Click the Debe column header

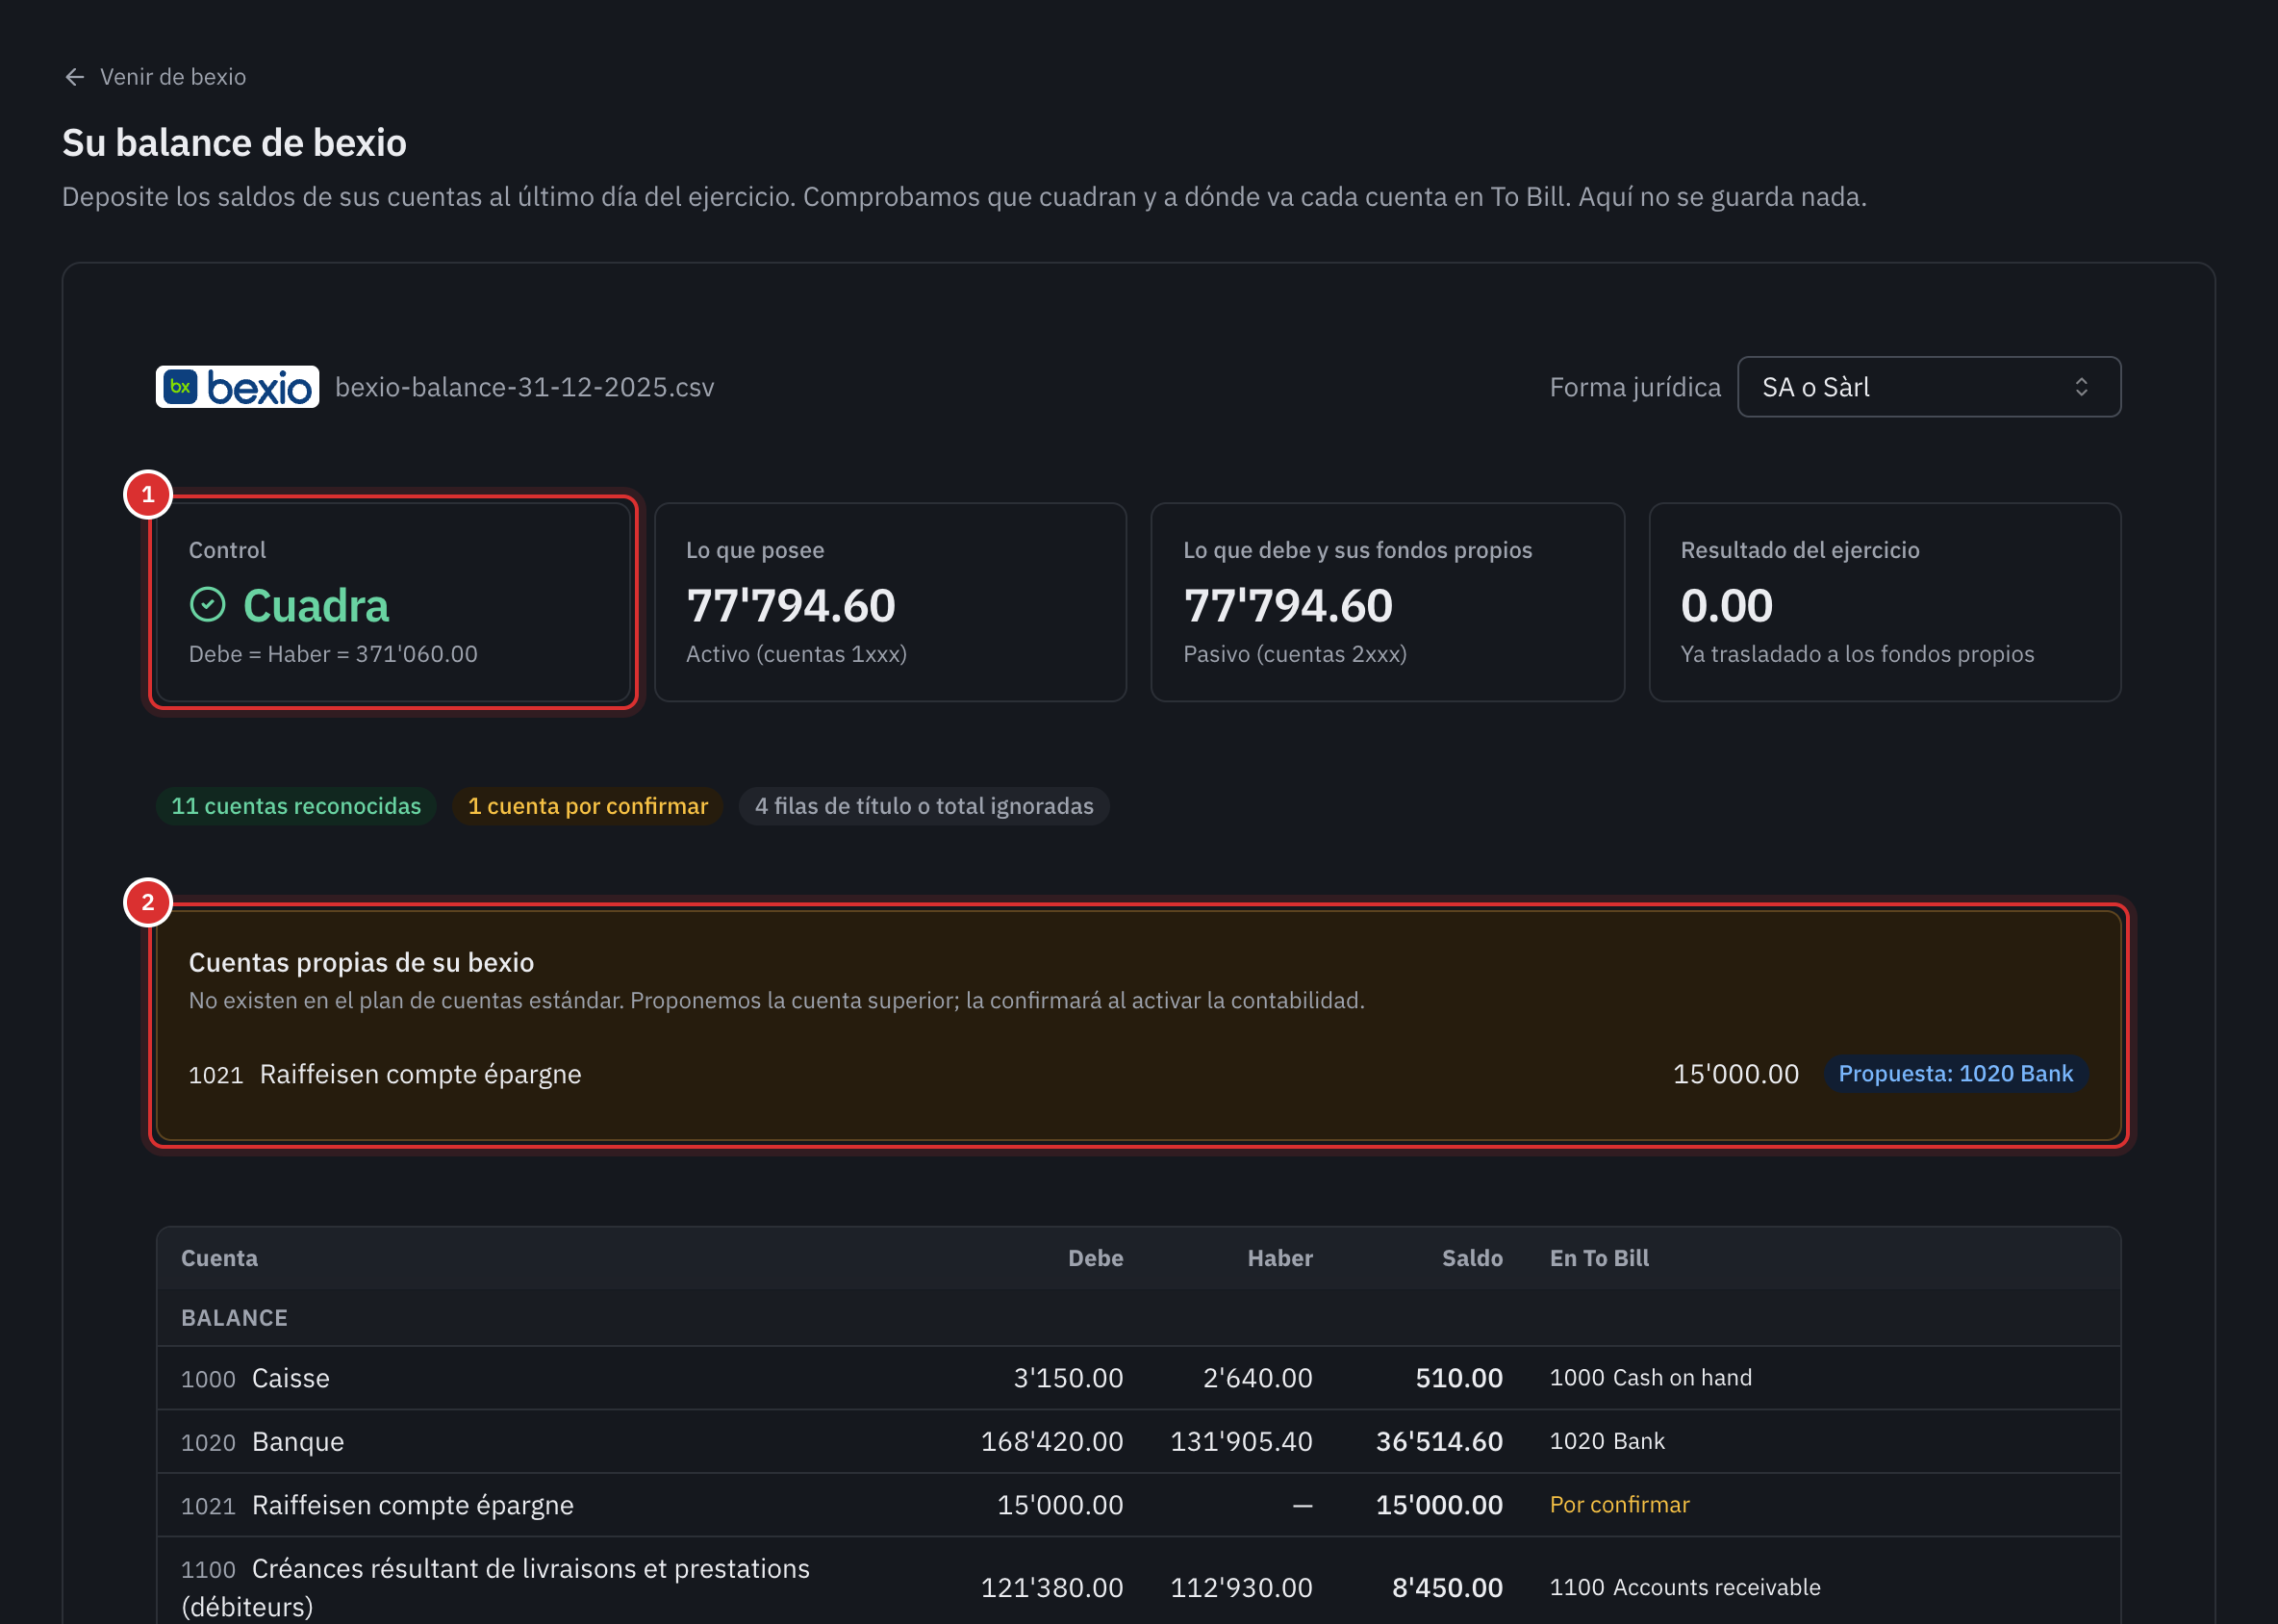coord(1095,1258)
